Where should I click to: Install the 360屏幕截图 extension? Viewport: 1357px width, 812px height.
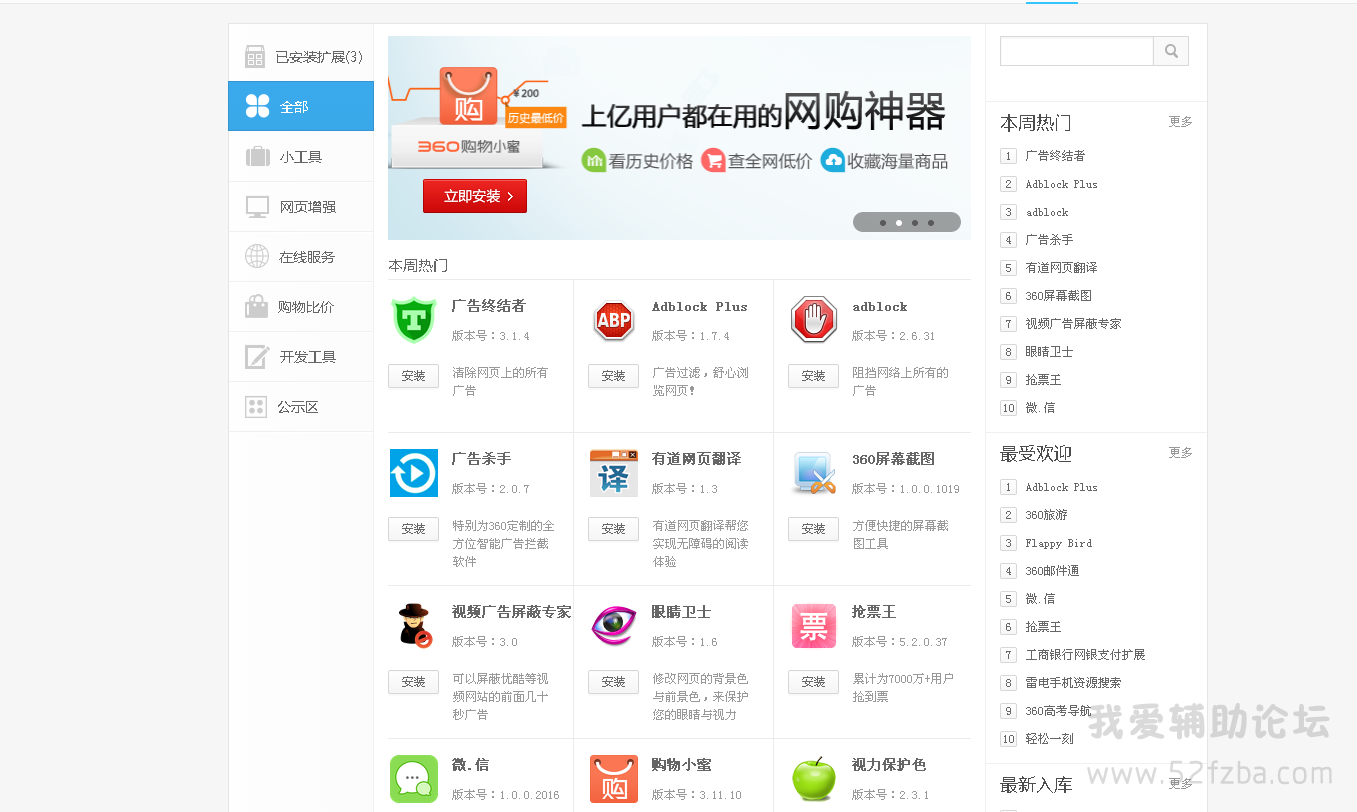[813, 529]
